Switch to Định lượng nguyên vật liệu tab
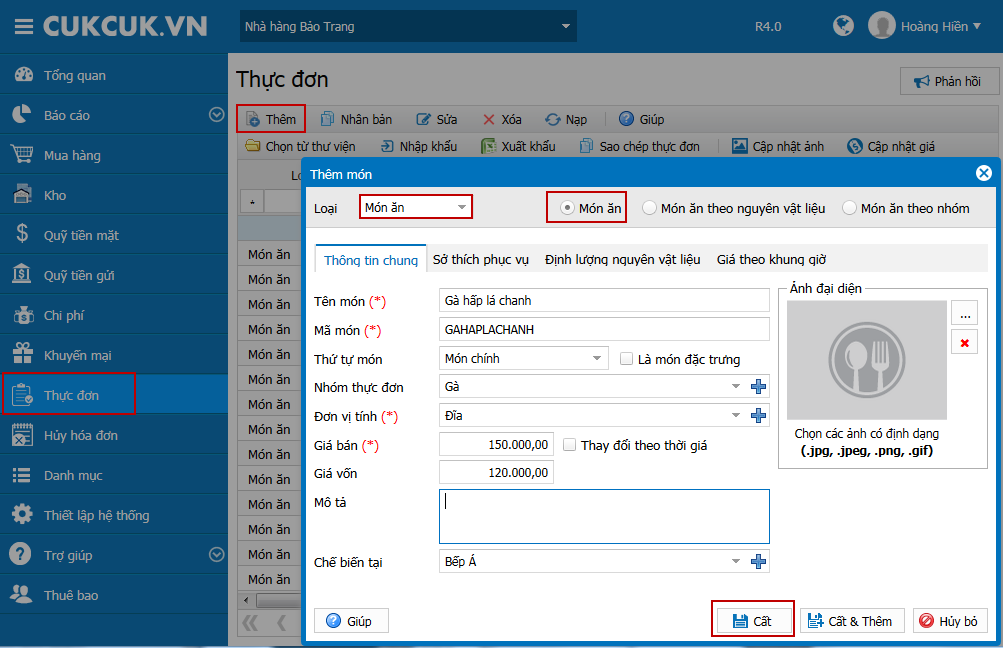1003x648 pixels. (622, 260)
